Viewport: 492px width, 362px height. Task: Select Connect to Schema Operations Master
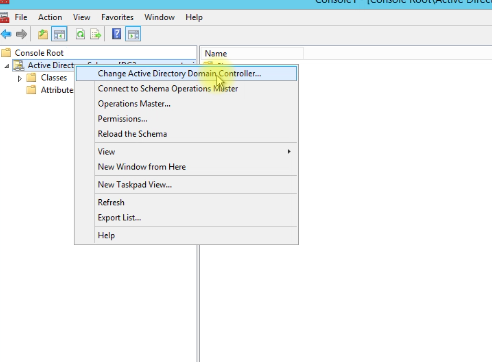point(186,89)
